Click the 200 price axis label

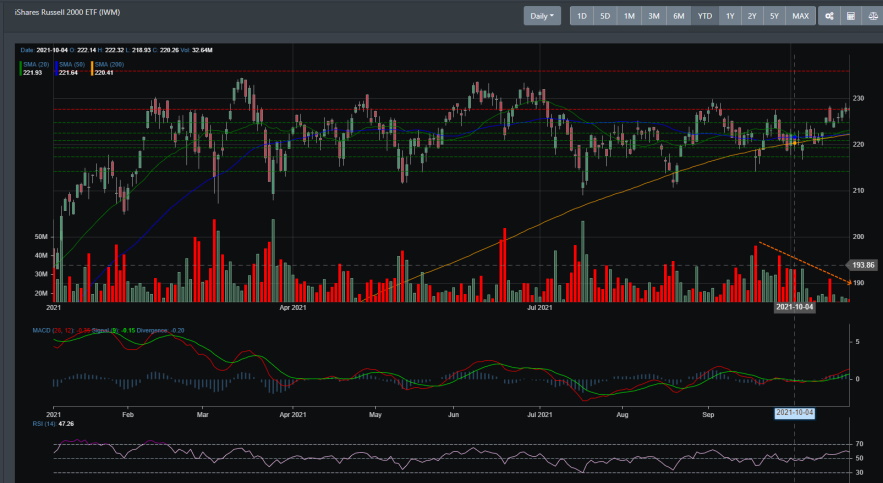[x=858, y=237]
